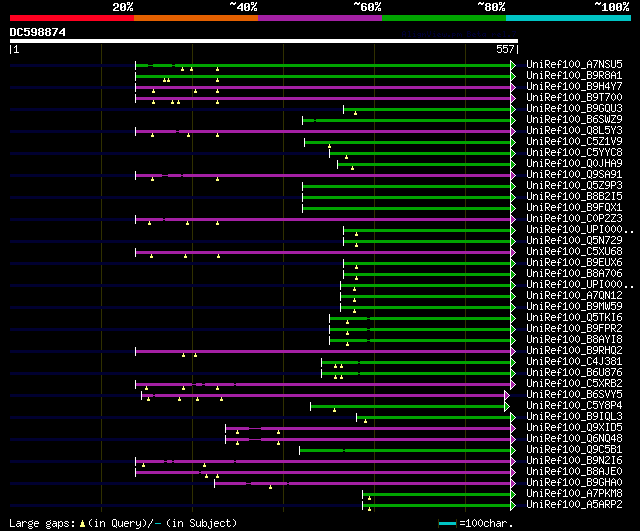640x531 pixels.
Task: Select the UniRef100_Q9XID5 label
Action: (574, 428)
